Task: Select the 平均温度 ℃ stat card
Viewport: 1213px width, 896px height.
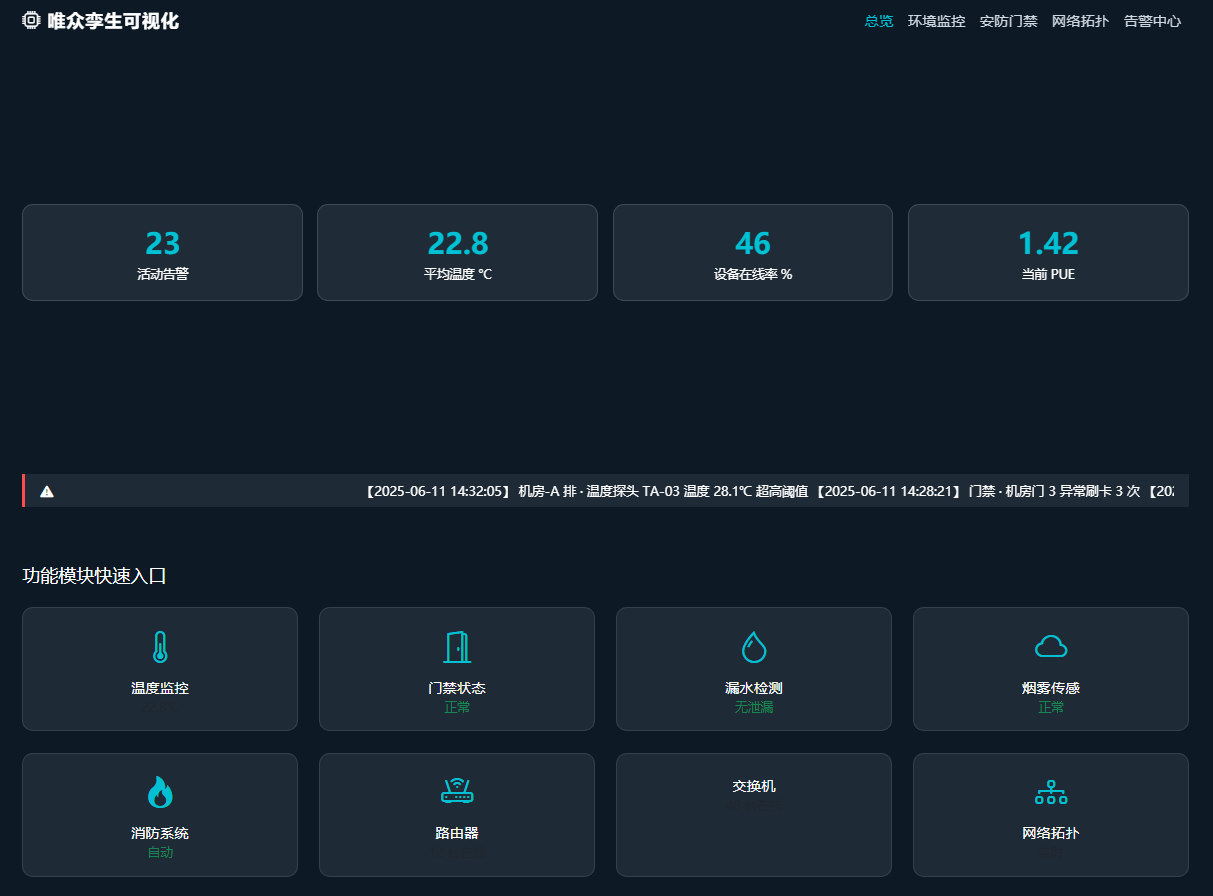Action: click(457, 252)
